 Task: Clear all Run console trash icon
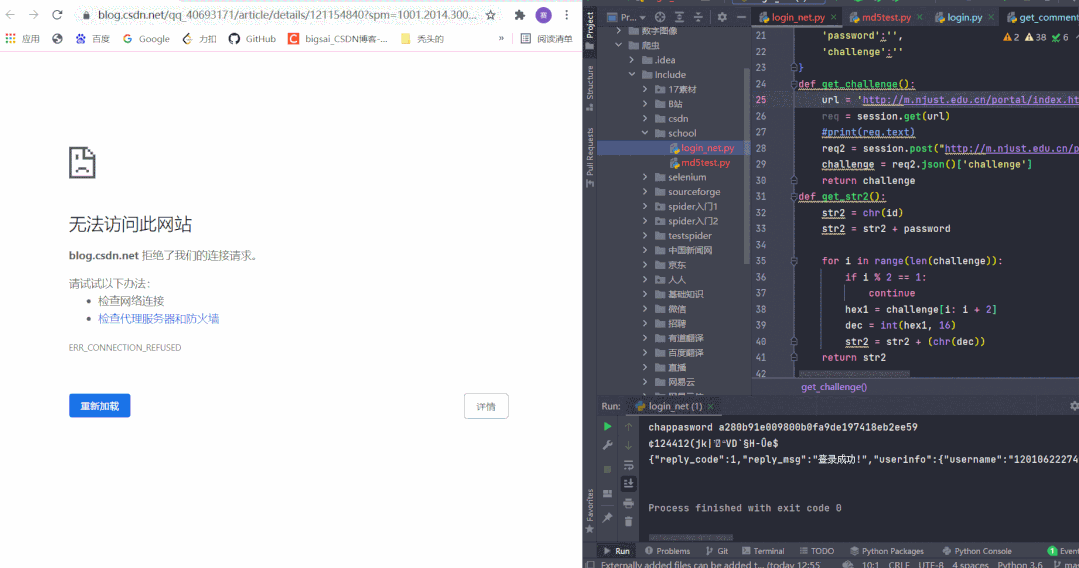coord(628,522)
